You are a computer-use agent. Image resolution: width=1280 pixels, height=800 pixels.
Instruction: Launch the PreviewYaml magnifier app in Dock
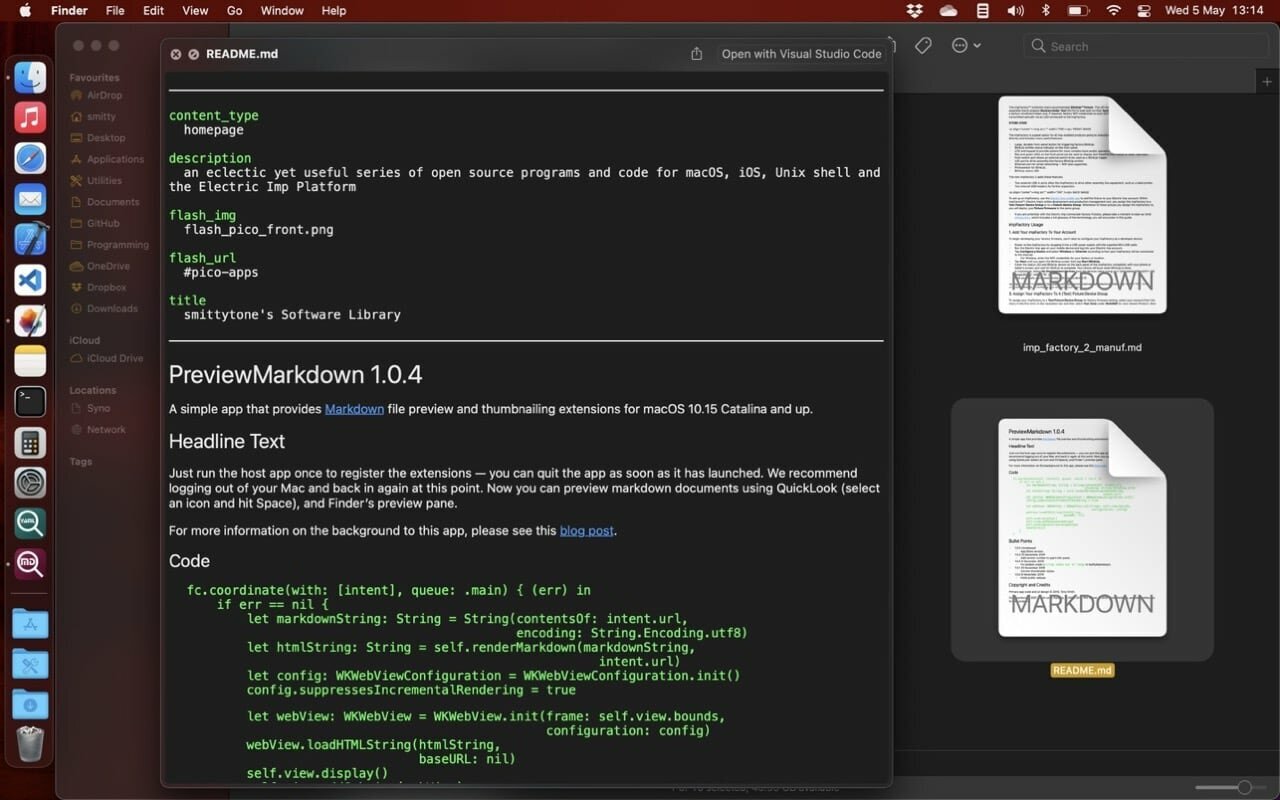(x=30, y=523)
